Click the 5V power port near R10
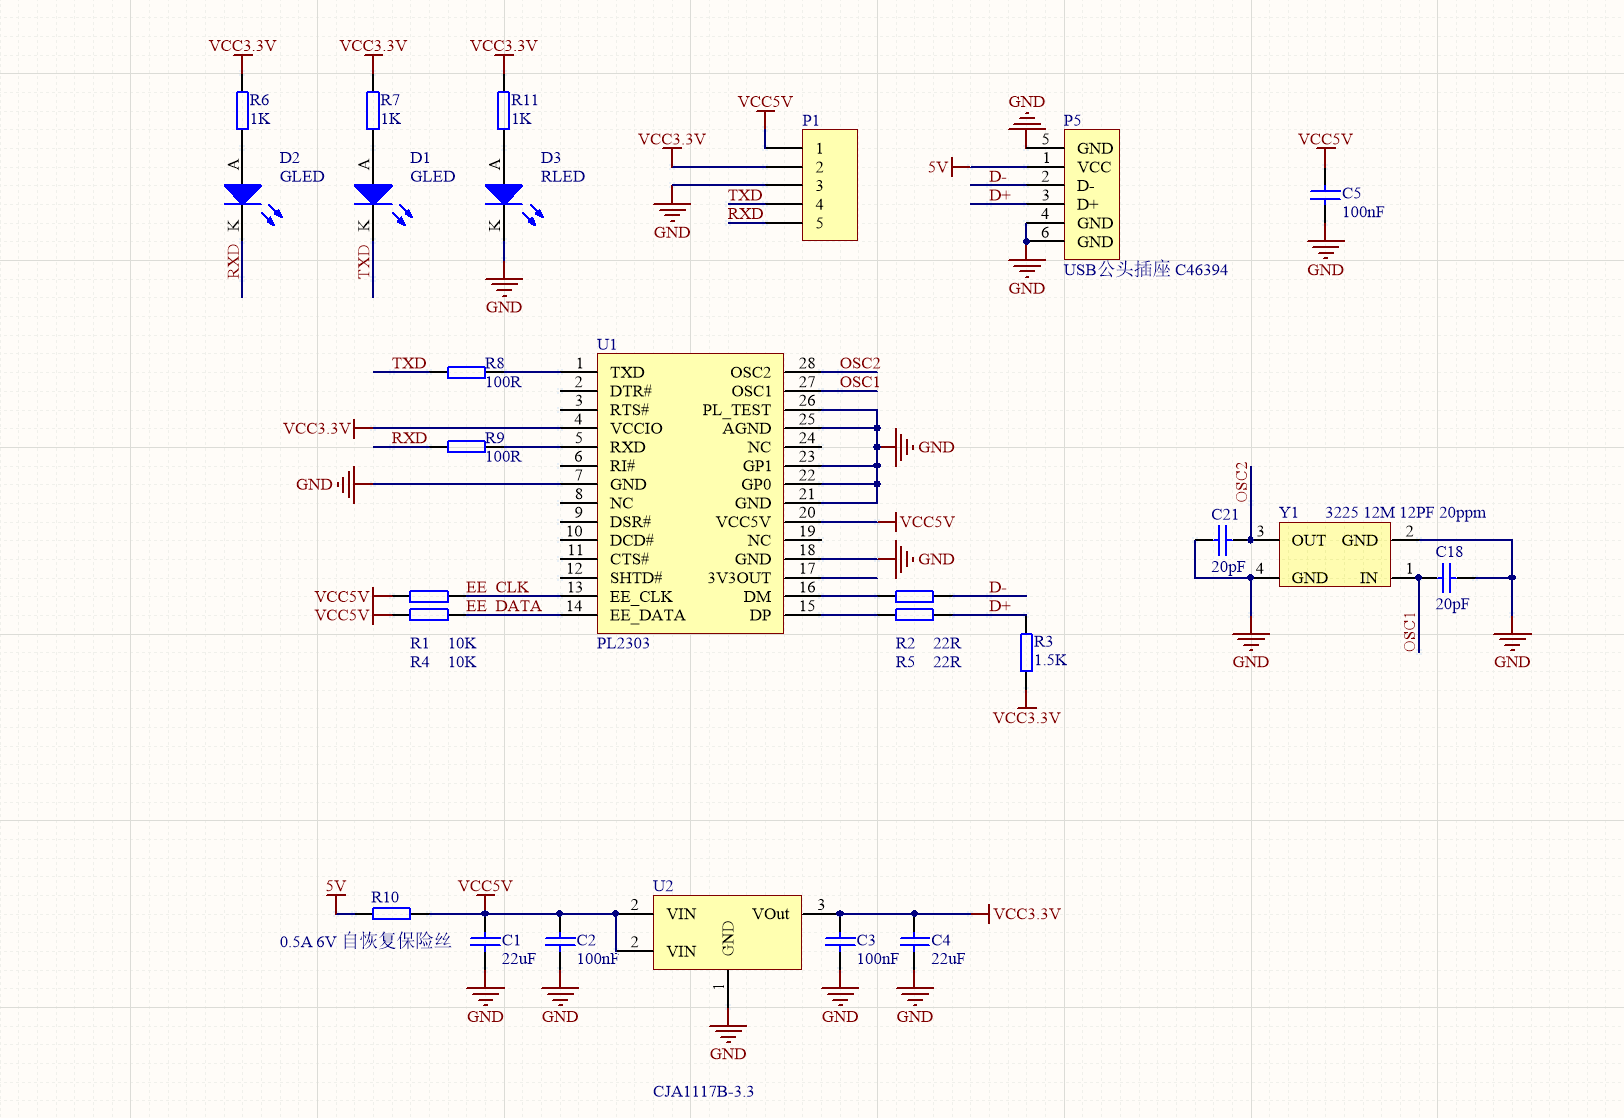Image resolution: width=1624 pixels, height=1118 pixels. pyautogui.click(x=336, y=896)
